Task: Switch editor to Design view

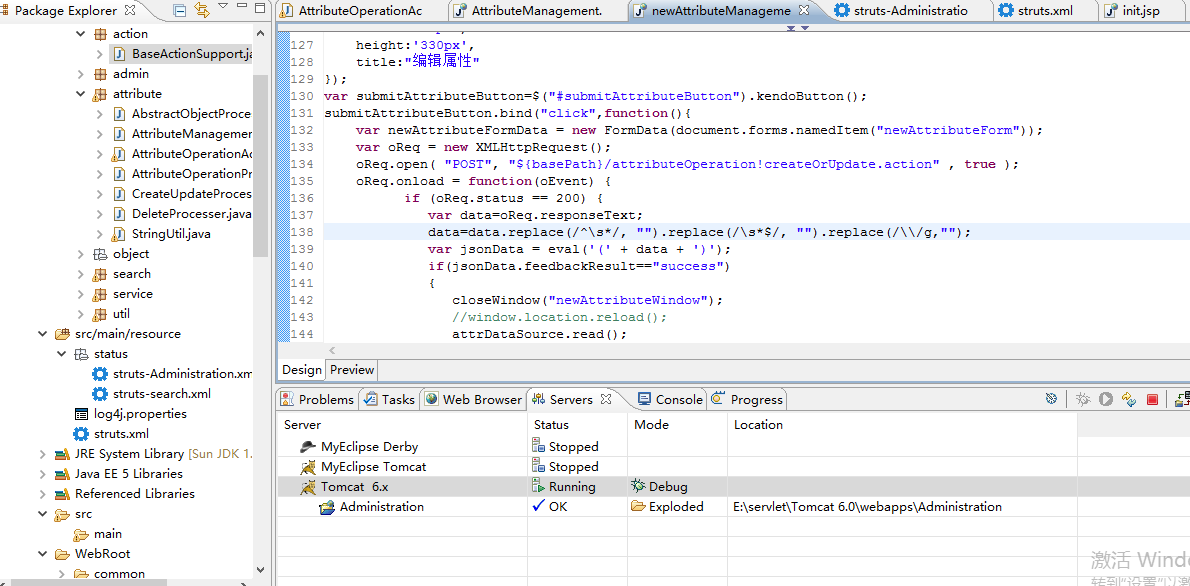Action: pos(302,370)
